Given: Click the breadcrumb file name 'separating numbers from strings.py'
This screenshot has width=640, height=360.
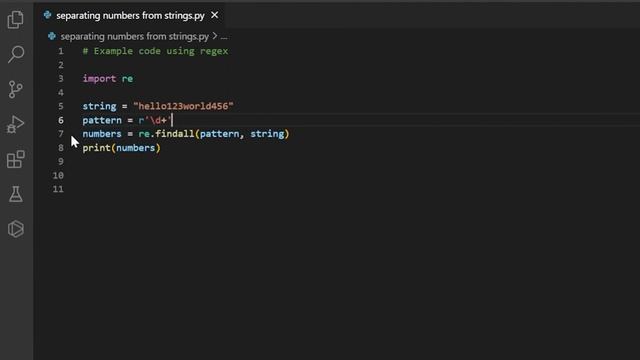Looking at the screenshot, I should tap(135, 36).
